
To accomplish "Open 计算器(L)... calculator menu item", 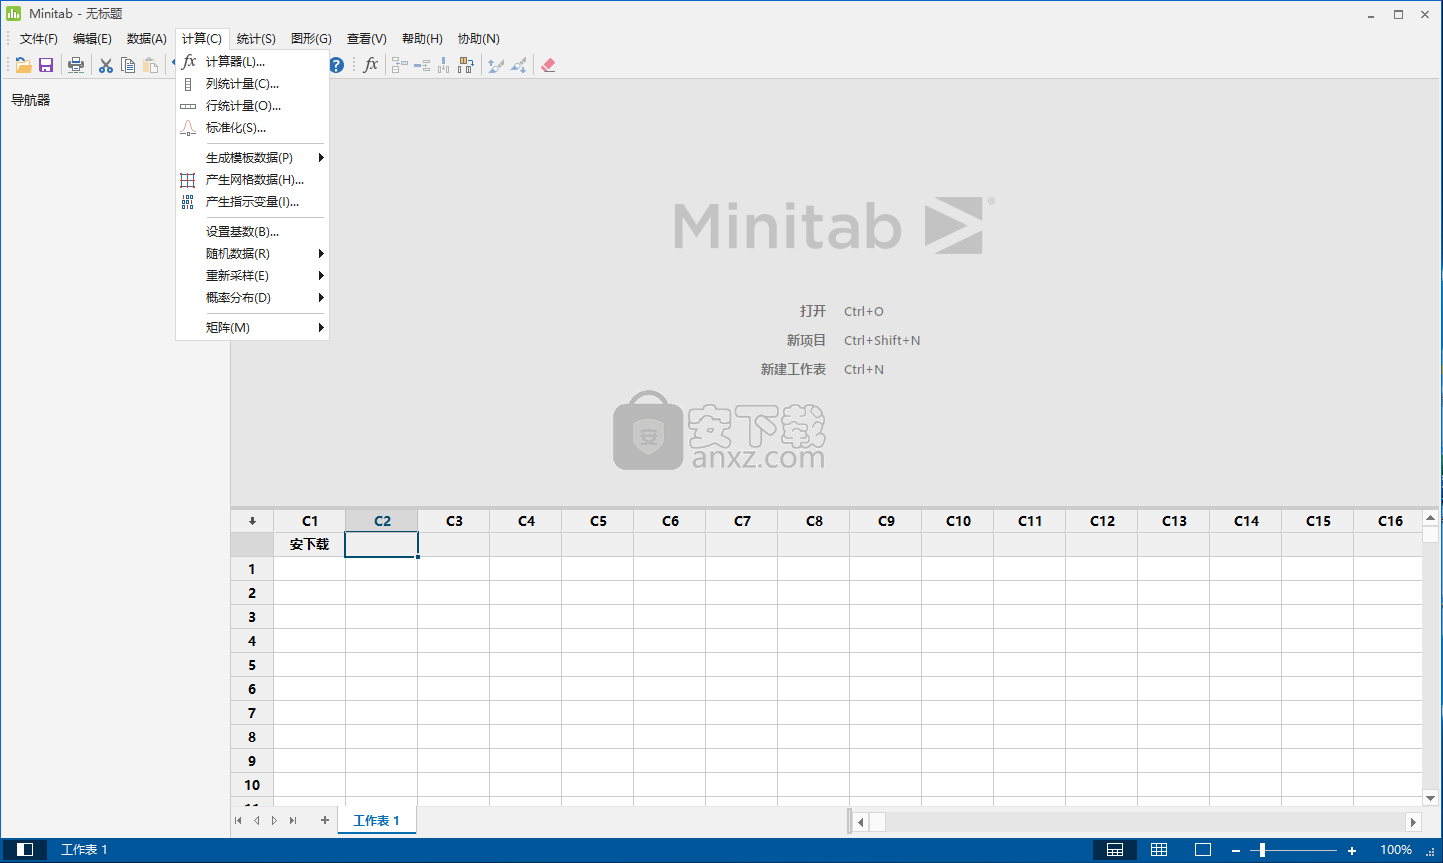I will [252, 62].
